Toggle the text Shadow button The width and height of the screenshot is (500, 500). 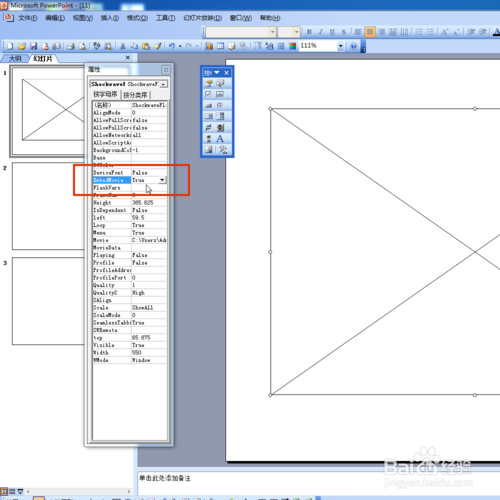click(x=343, y=32)
